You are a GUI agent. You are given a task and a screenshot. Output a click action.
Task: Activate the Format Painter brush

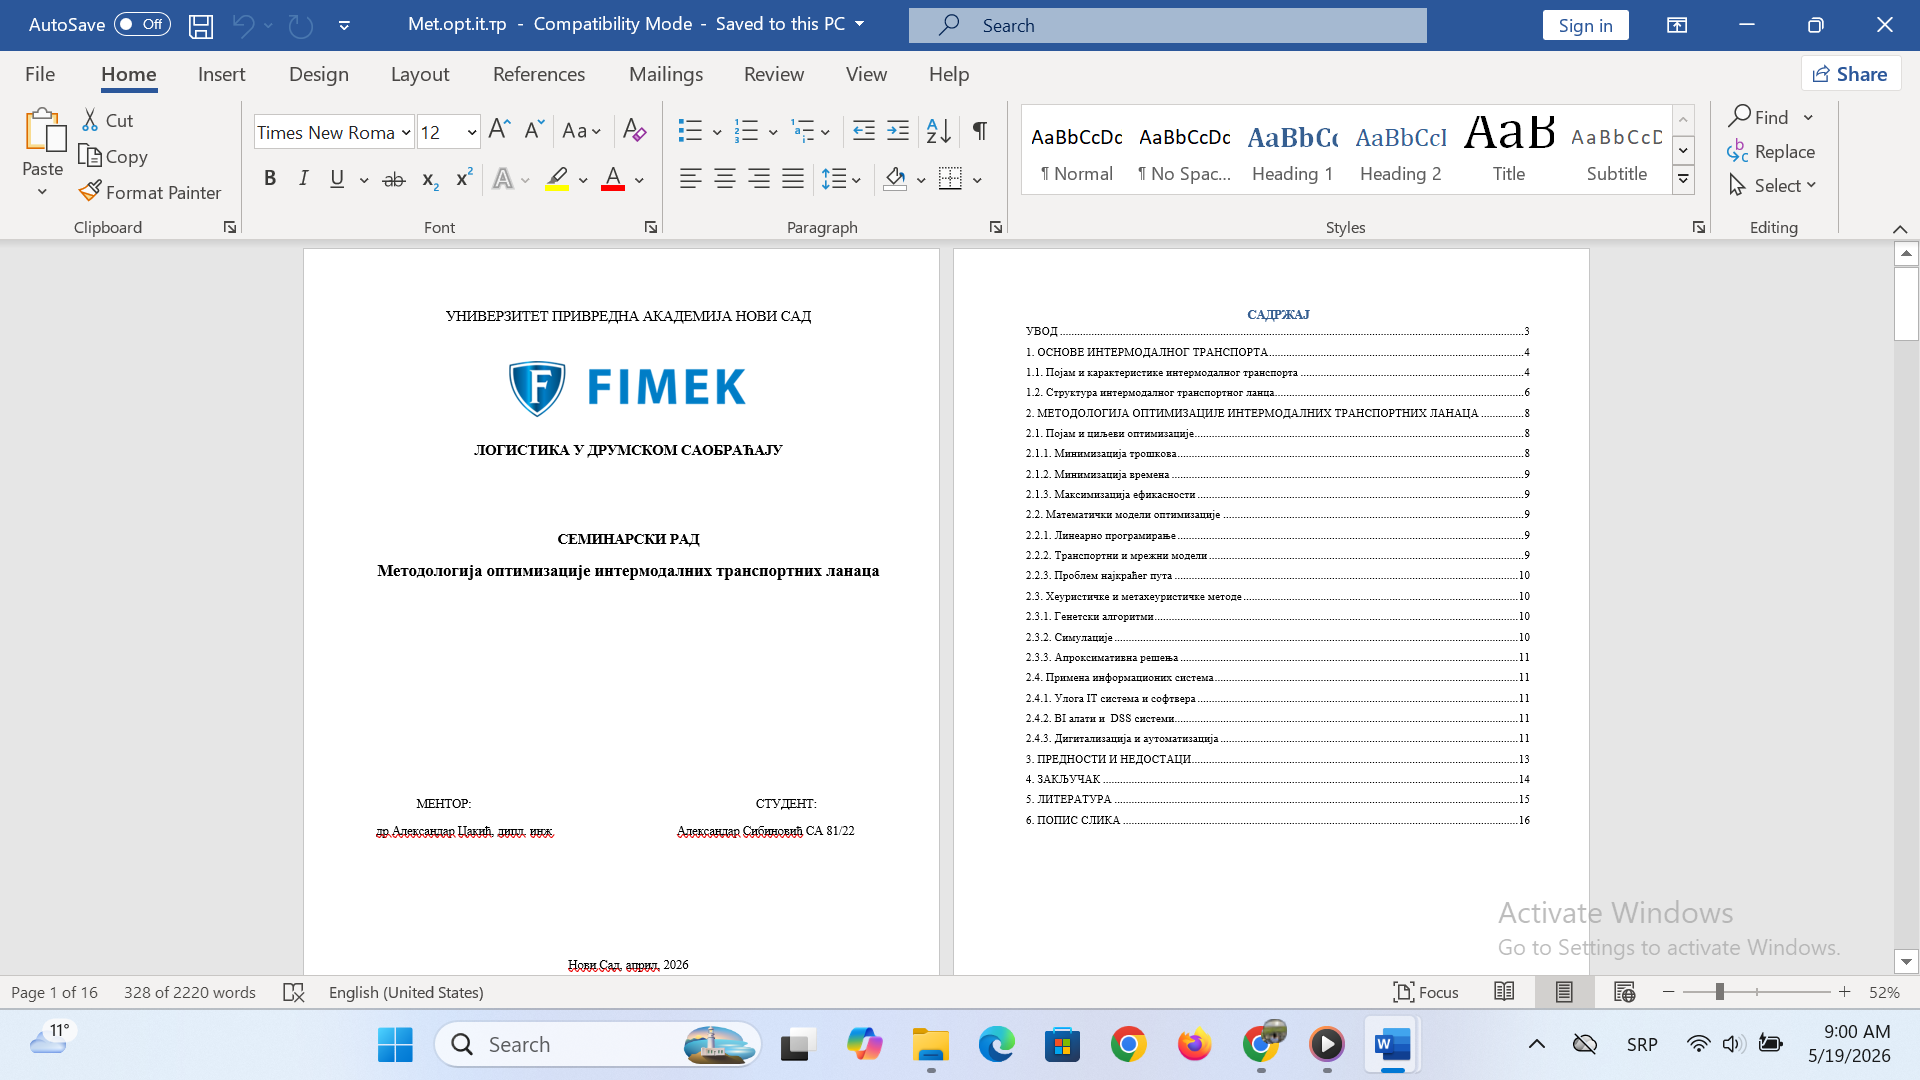pyautogui.click(x=151, y=192)
